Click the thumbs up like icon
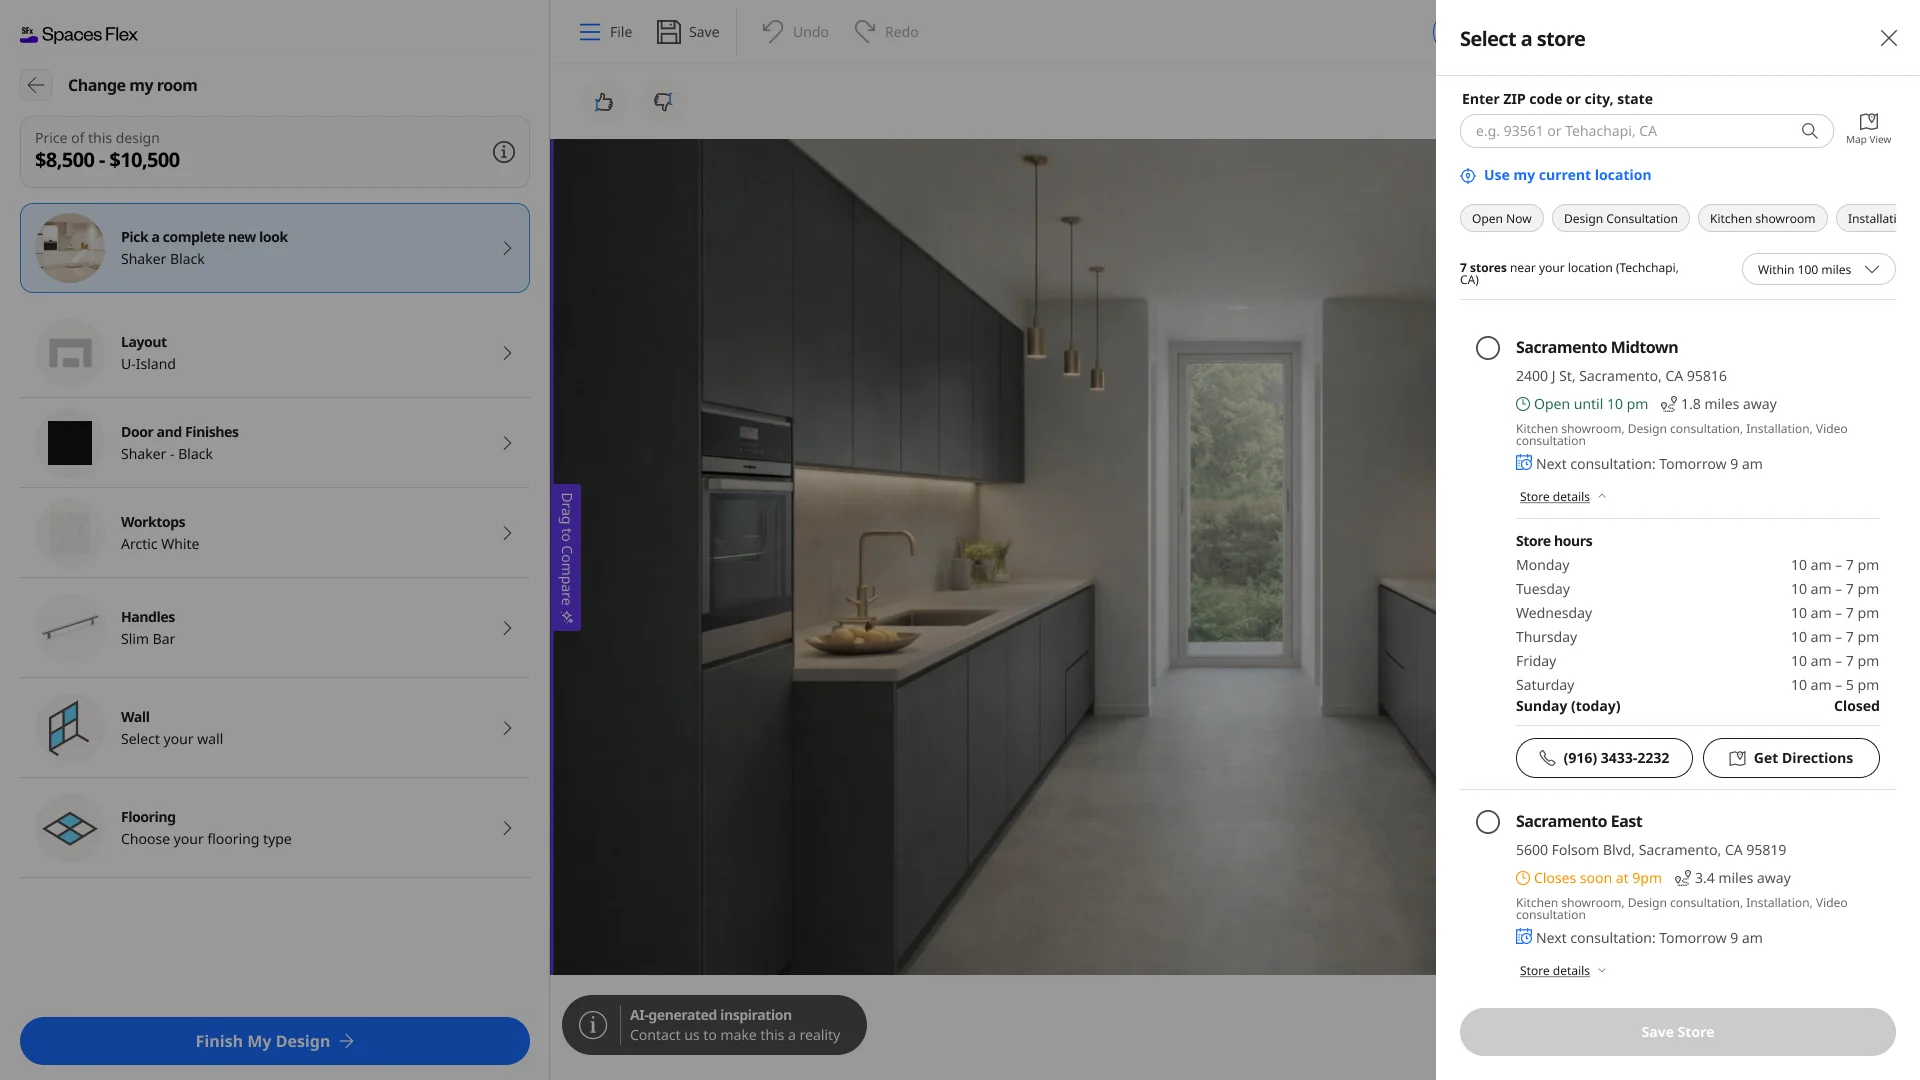The width and height of the screenshot is (1920, 1080). tap(603, 102)
